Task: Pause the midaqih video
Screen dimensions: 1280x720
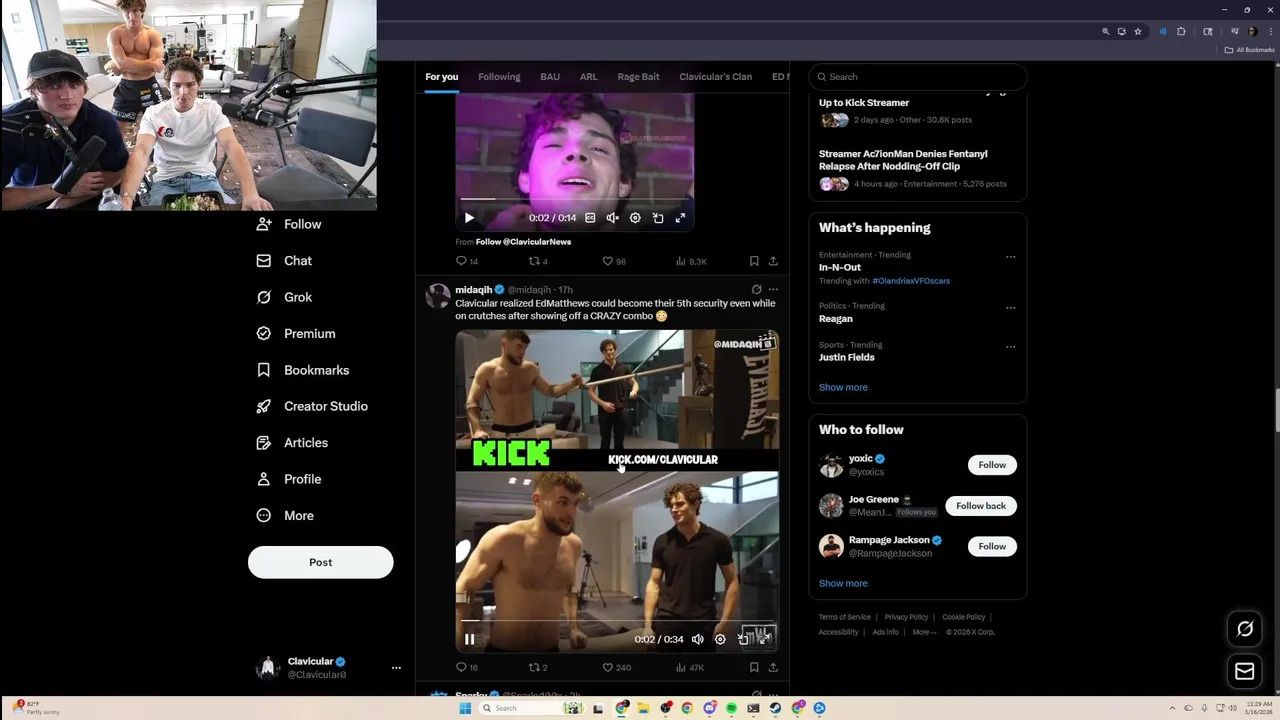Action: pos(469,639)
